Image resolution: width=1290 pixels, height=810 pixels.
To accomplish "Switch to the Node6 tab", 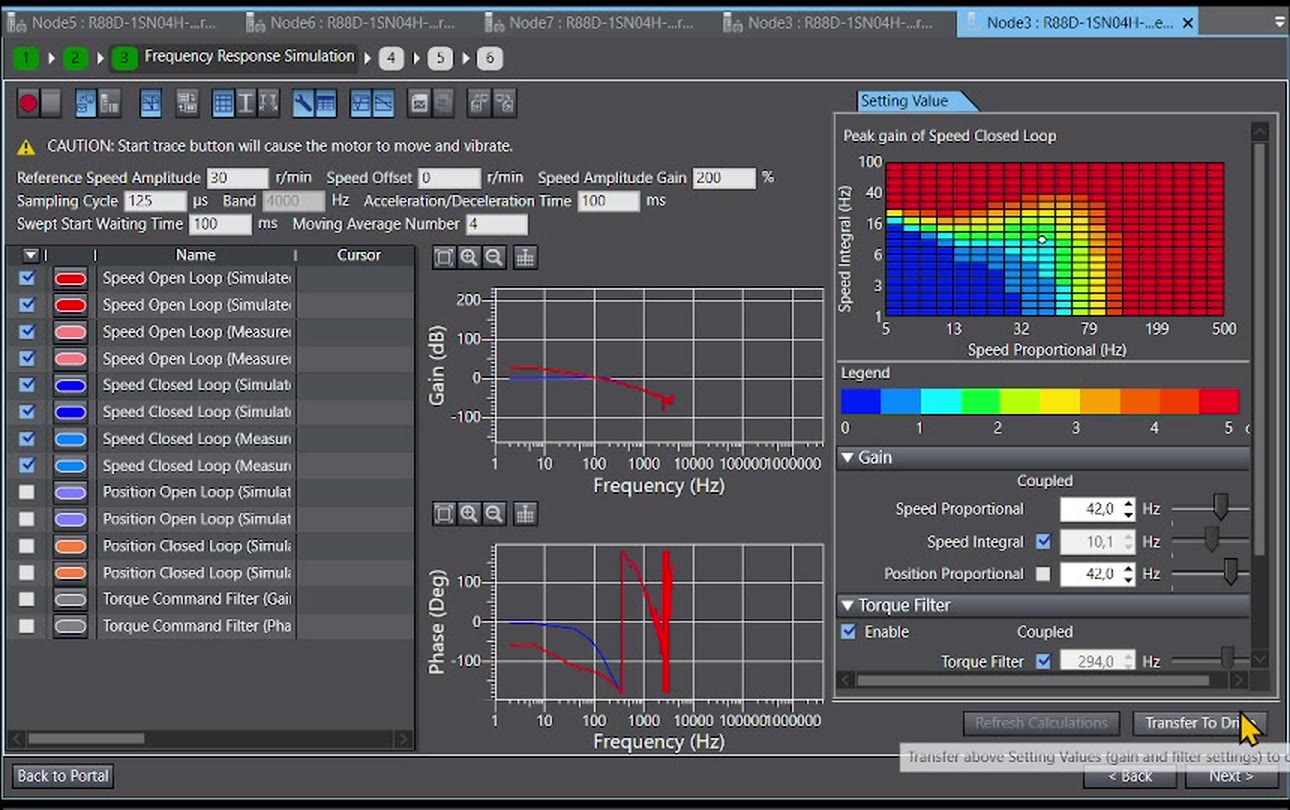I will pos(359,22).
